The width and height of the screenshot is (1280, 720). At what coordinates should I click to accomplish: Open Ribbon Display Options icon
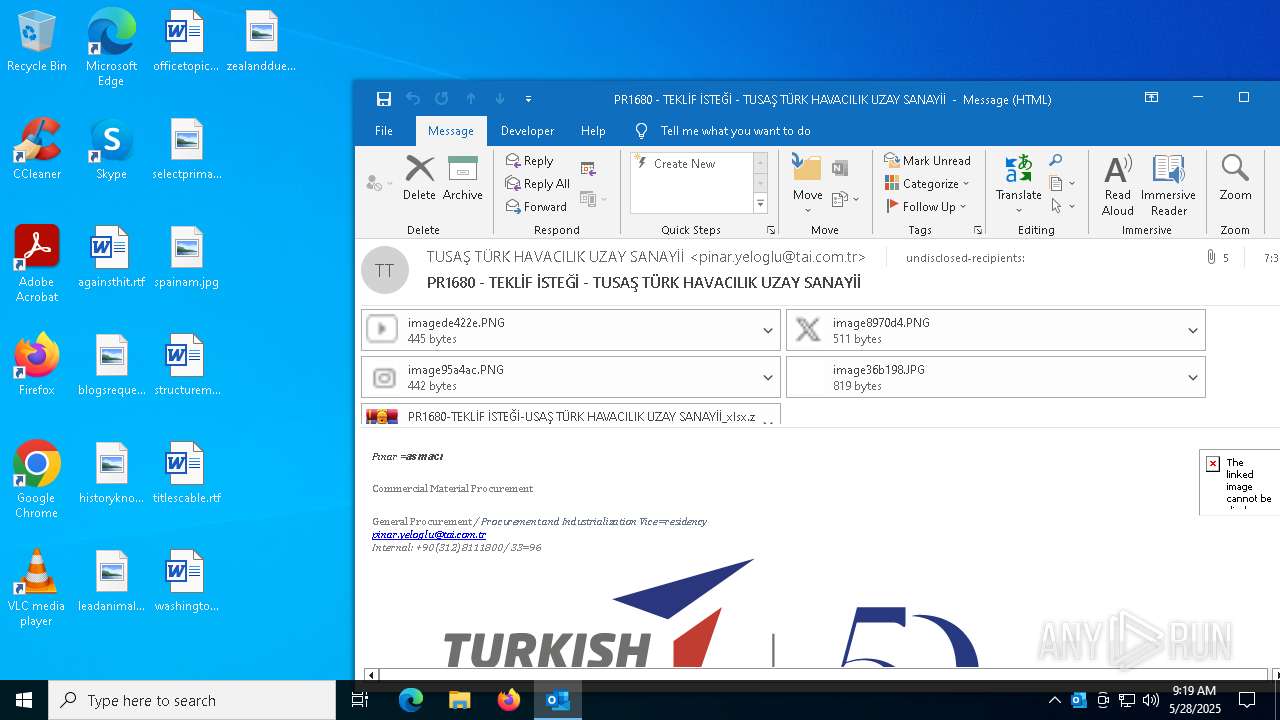tap(1151, 97)
